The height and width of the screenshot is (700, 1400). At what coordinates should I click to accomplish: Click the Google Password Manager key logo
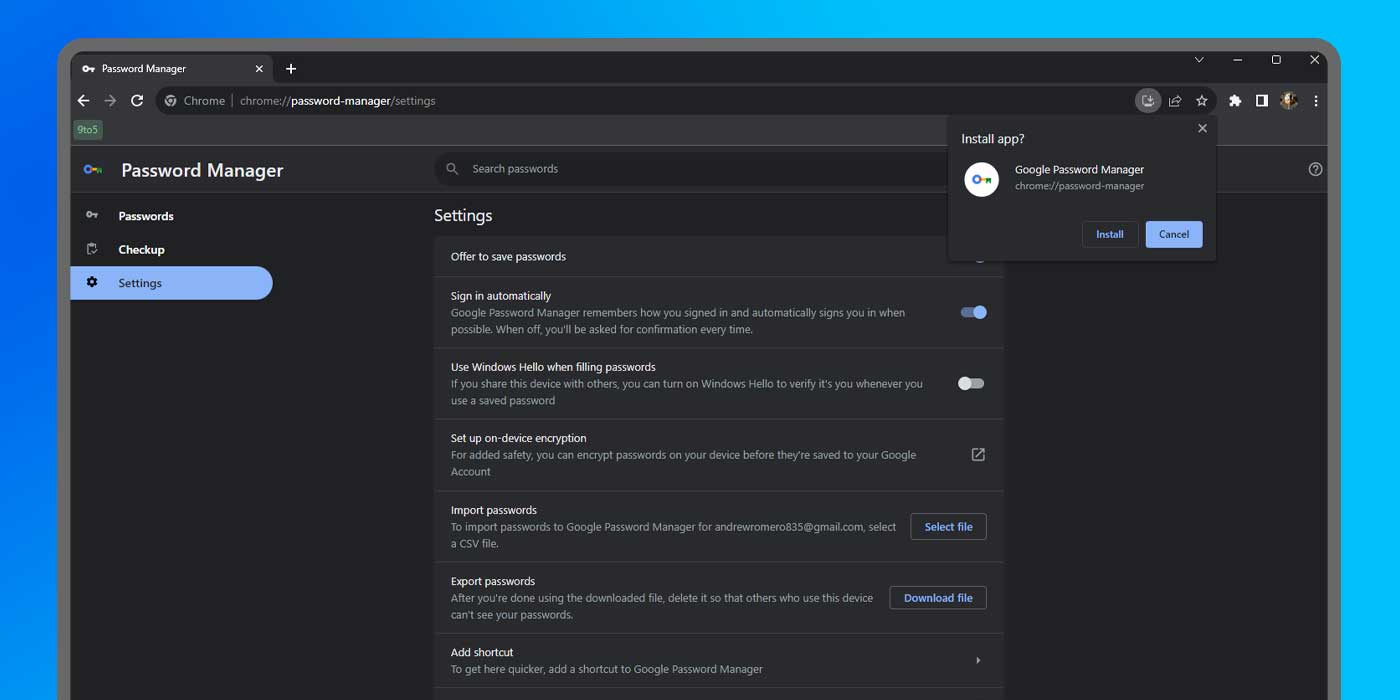[92, 170]
